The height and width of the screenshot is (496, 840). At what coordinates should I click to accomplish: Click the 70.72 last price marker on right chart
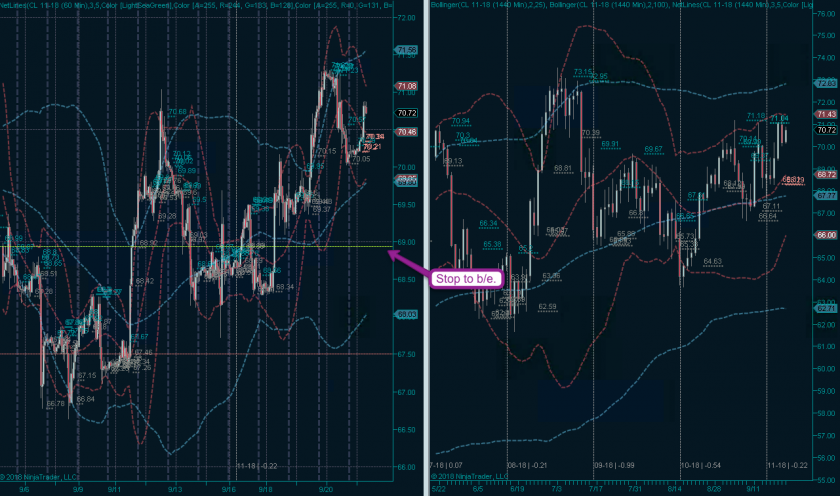pos(826,130)
